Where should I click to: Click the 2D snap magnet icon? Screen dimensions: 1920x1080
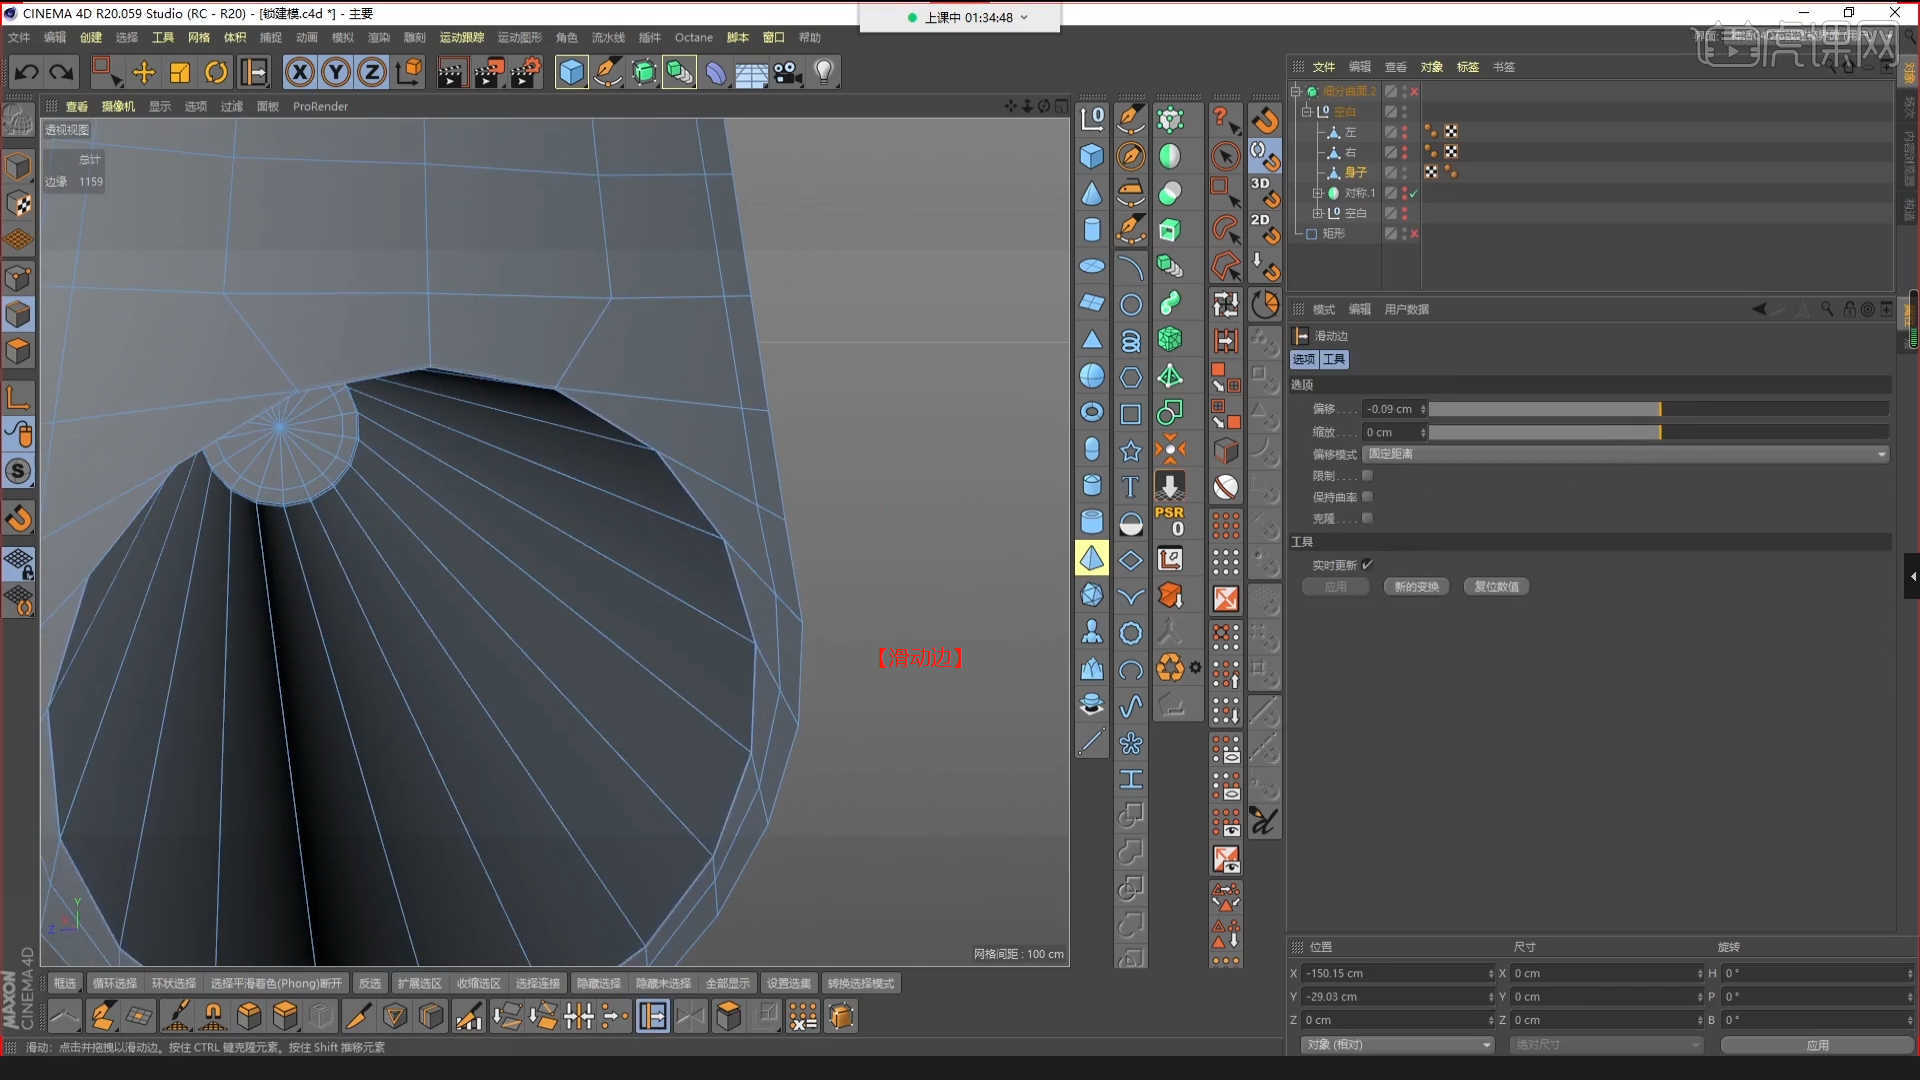click(x=1264, y=229)
